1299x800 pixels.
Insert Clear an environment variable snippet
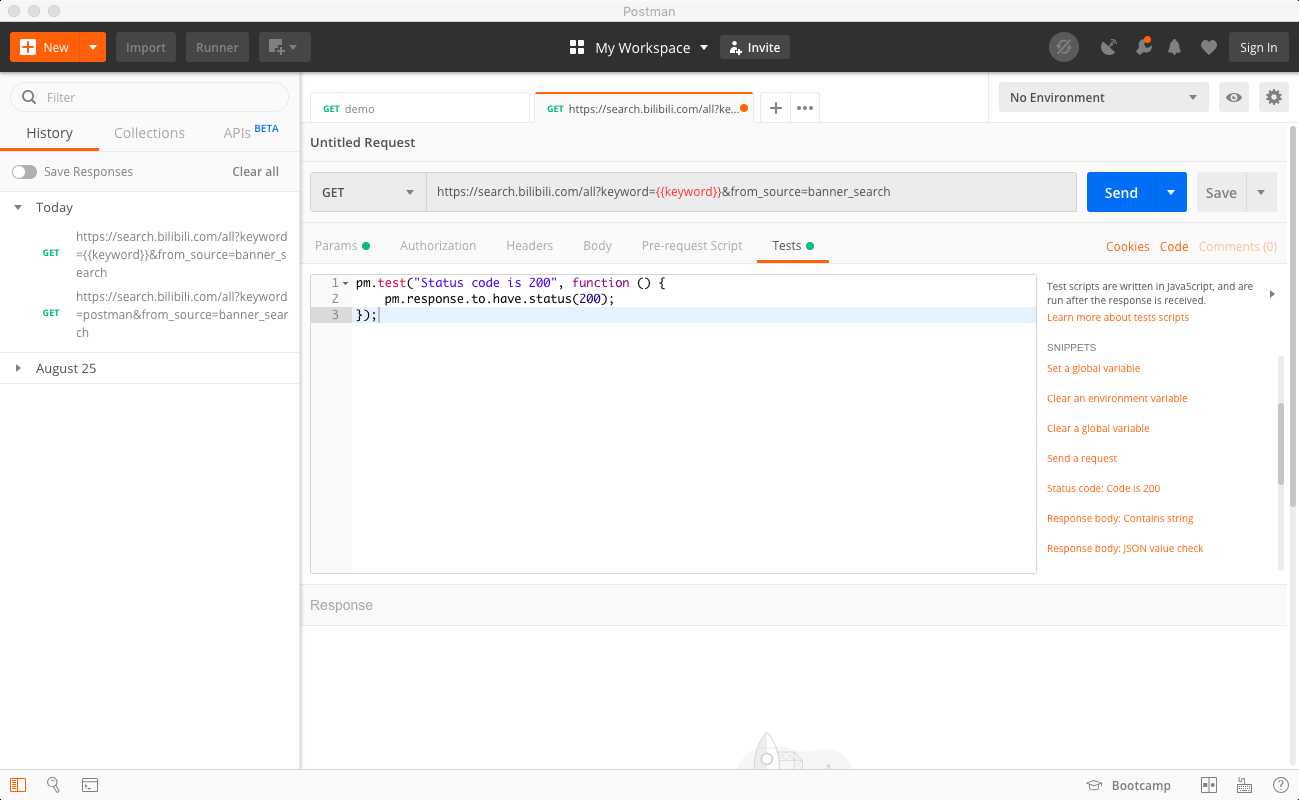click(x=1117, y=398)
